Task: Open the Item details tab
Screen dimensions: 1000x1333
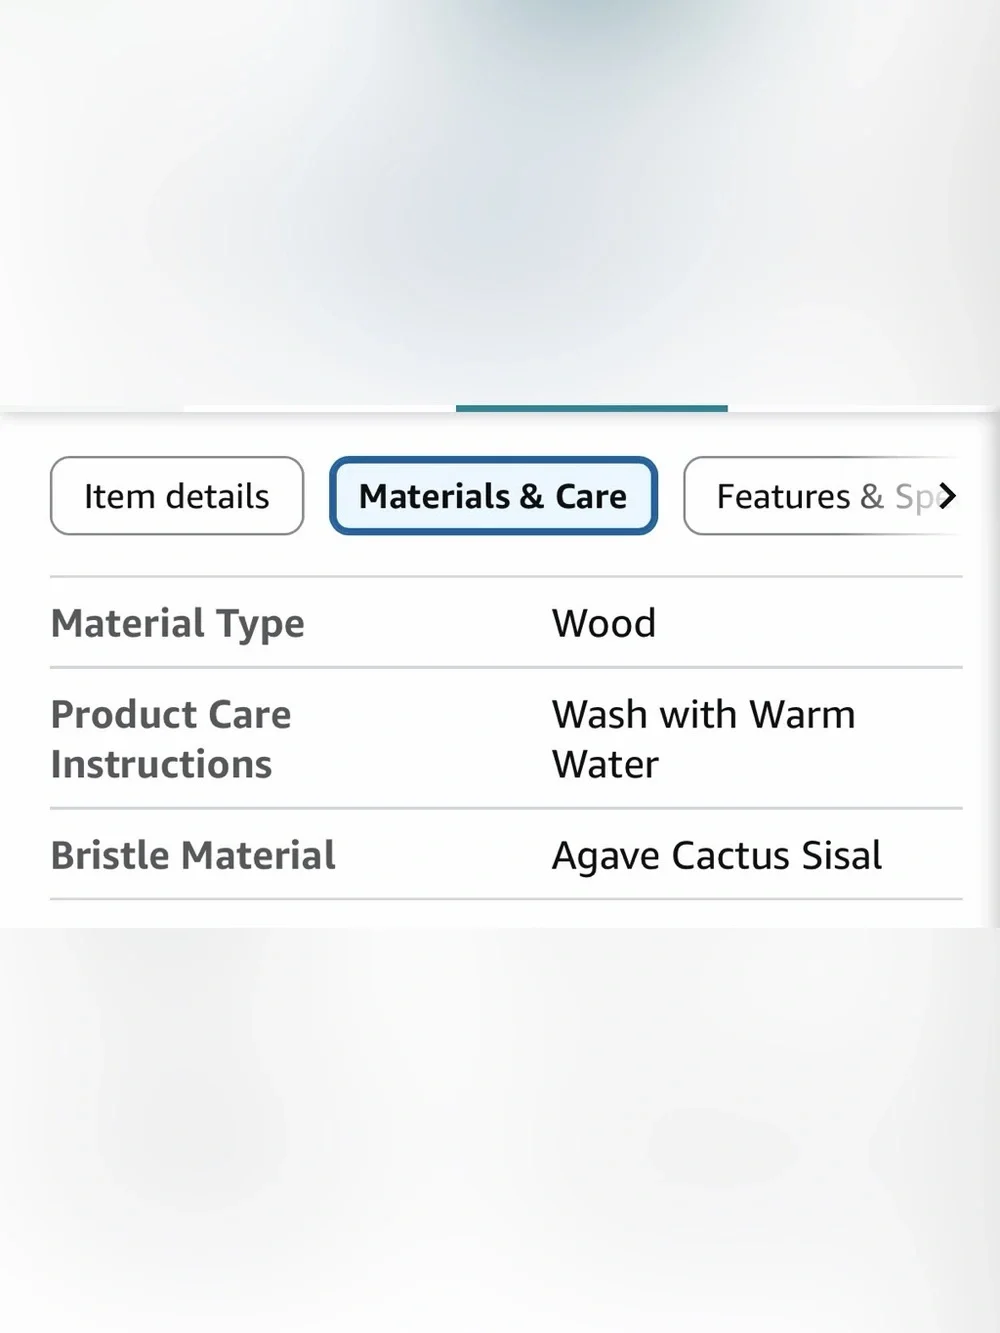Action: click(177, 496)
